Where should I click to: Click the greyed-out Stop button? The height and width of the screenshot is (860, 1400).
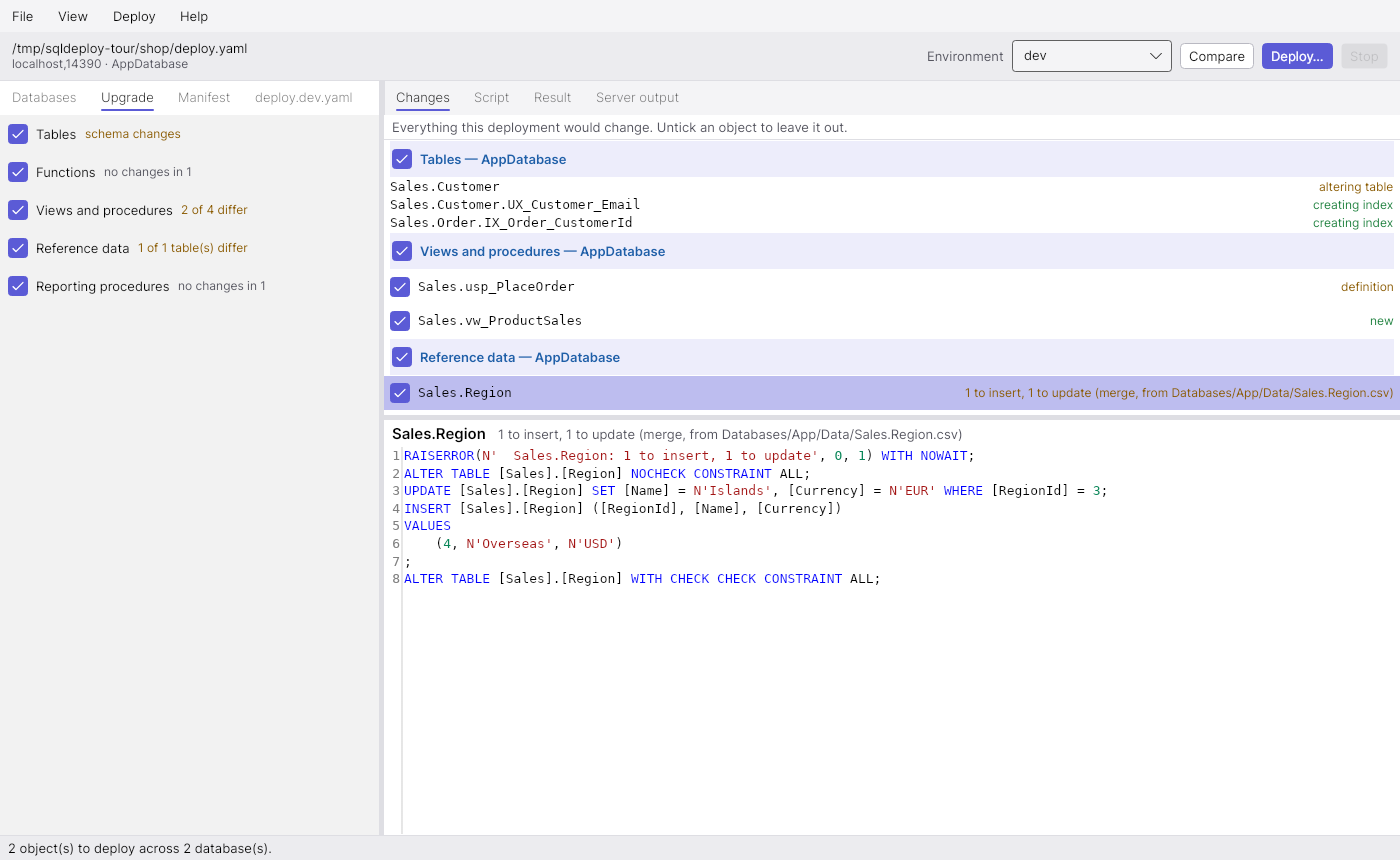tap(1364, 56)
